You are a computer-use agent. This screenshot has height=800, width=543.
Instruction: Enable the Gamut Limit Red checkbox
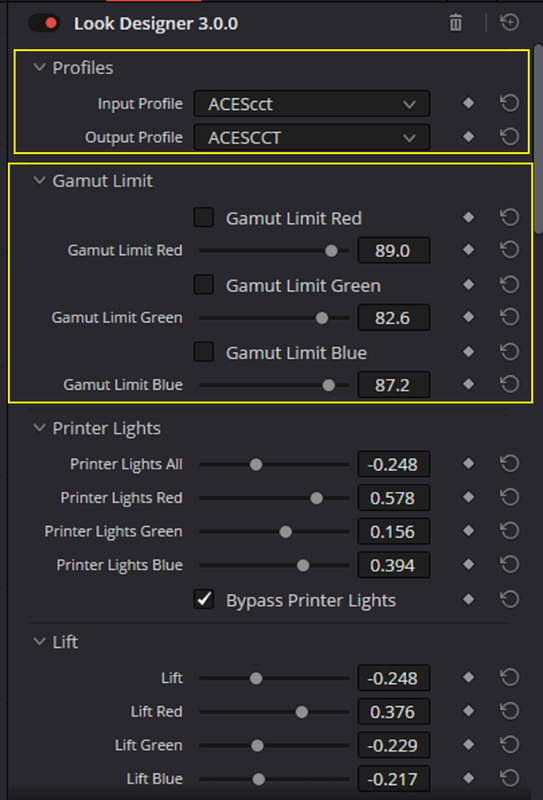point(204,218)
